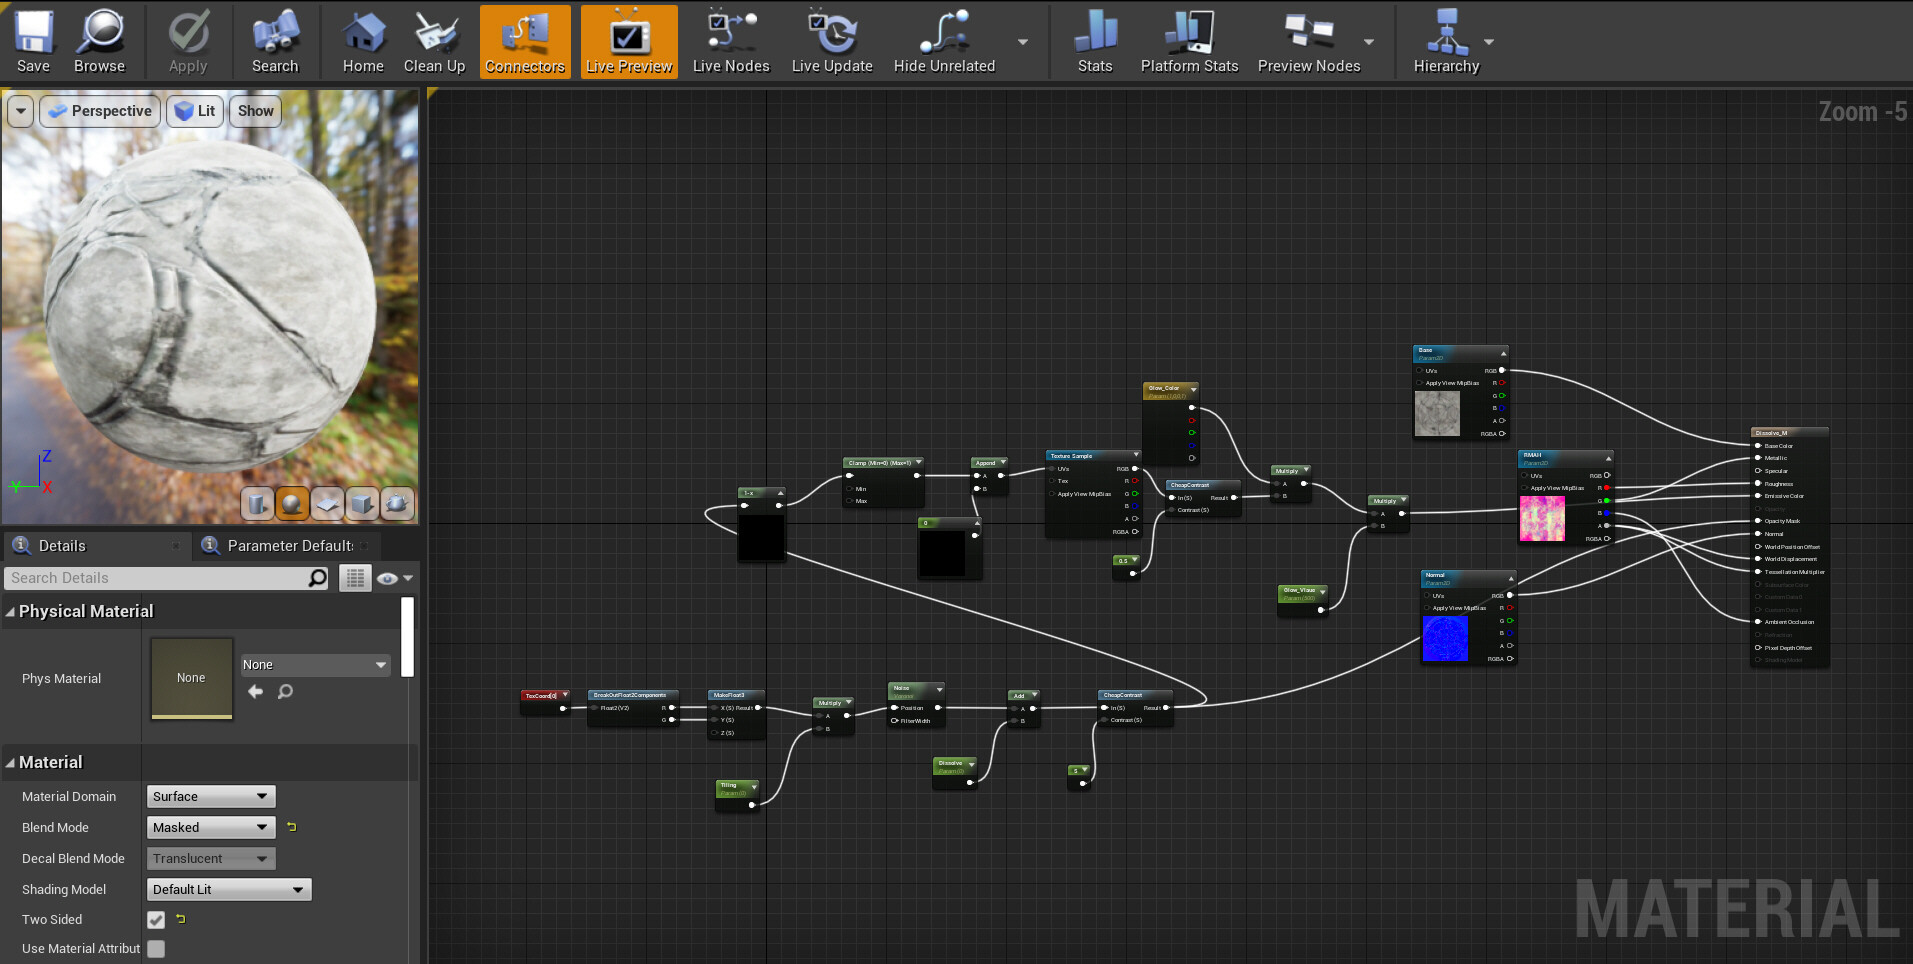Open the Shading Model dropdown

point(228,890)
